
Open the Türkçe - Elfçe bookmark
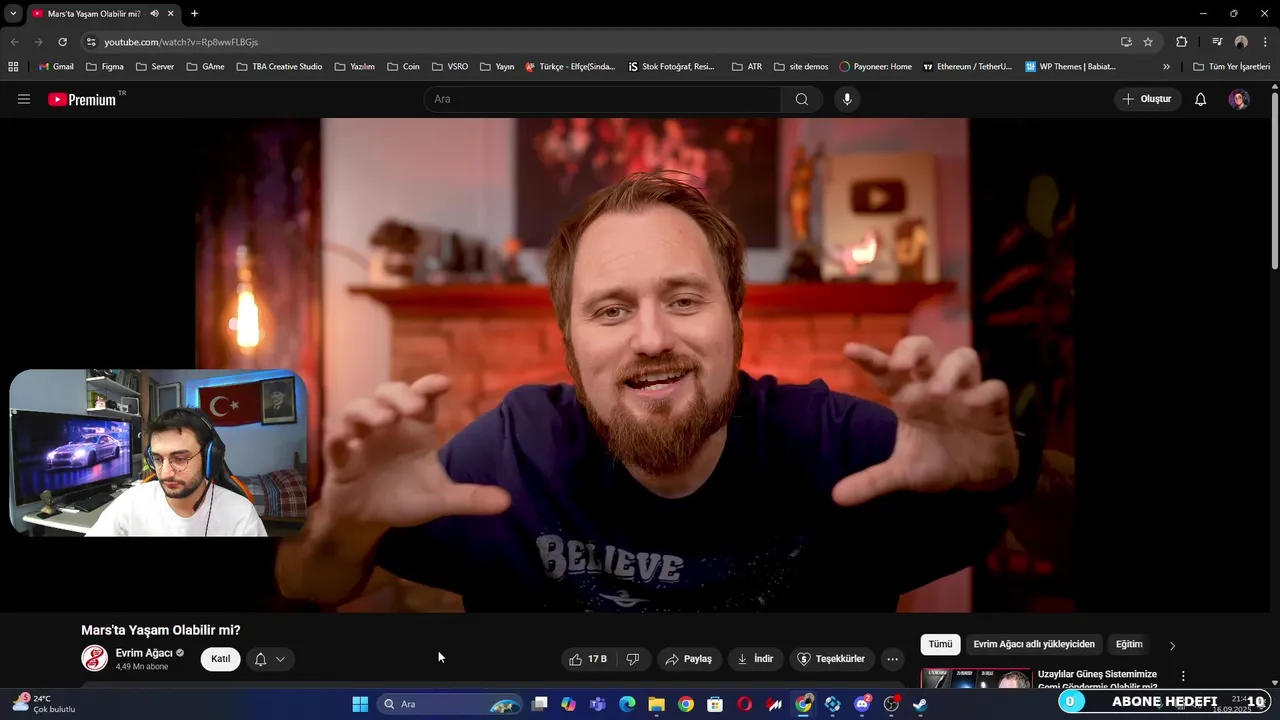pos(571,67)
